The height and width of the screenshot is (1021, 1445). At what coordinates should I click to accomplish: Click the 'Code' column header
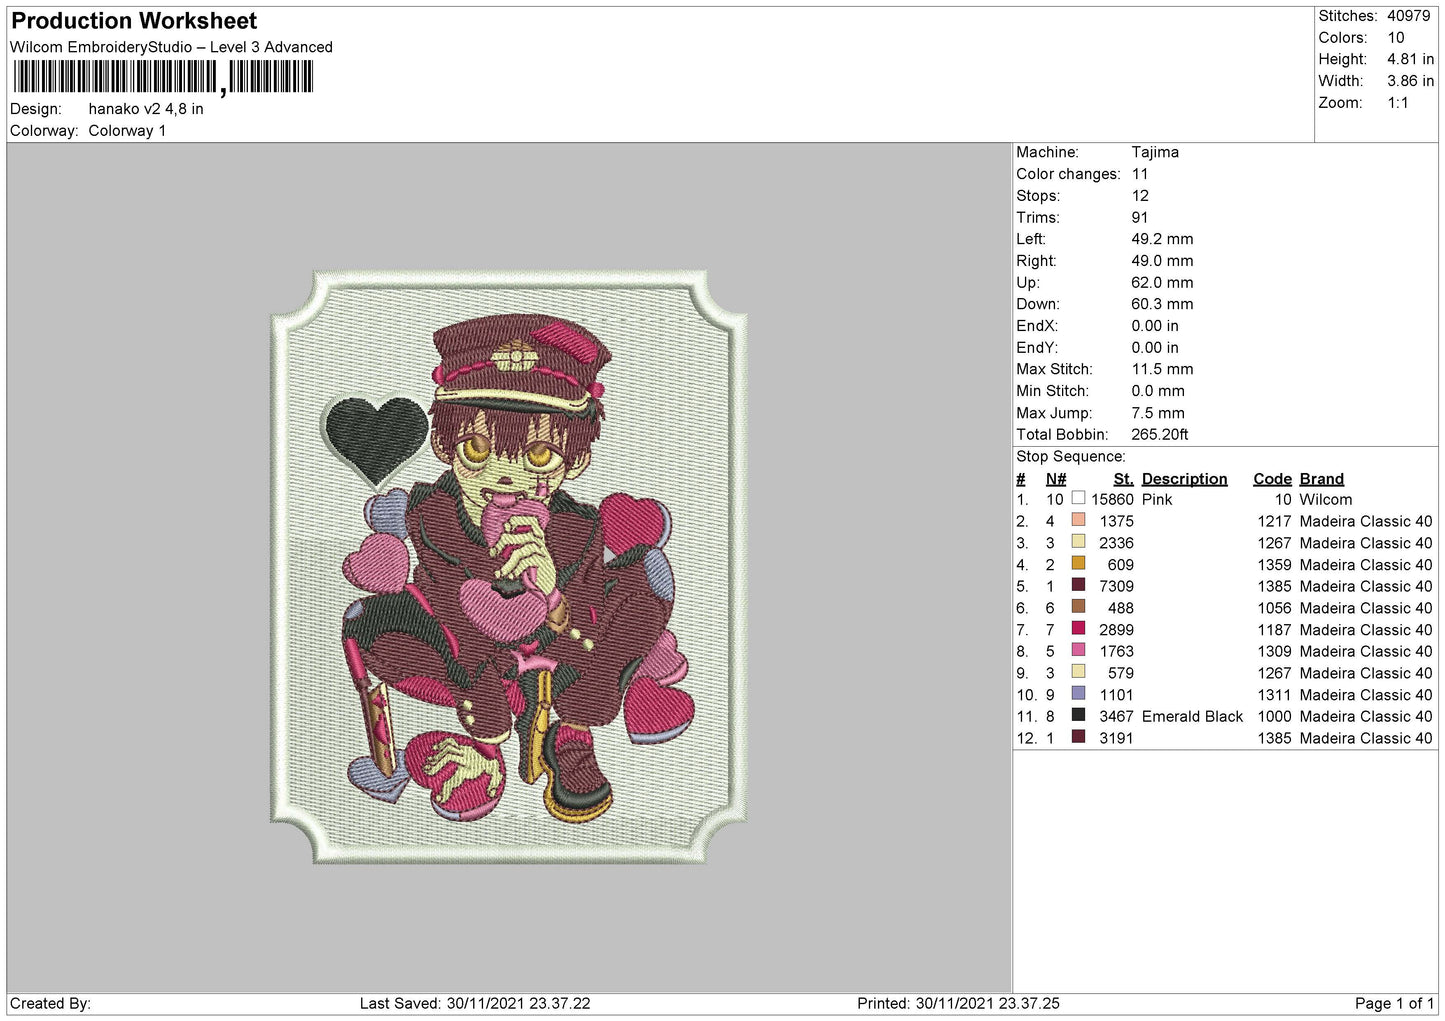pyautogui.click(x=1273, y=479)
